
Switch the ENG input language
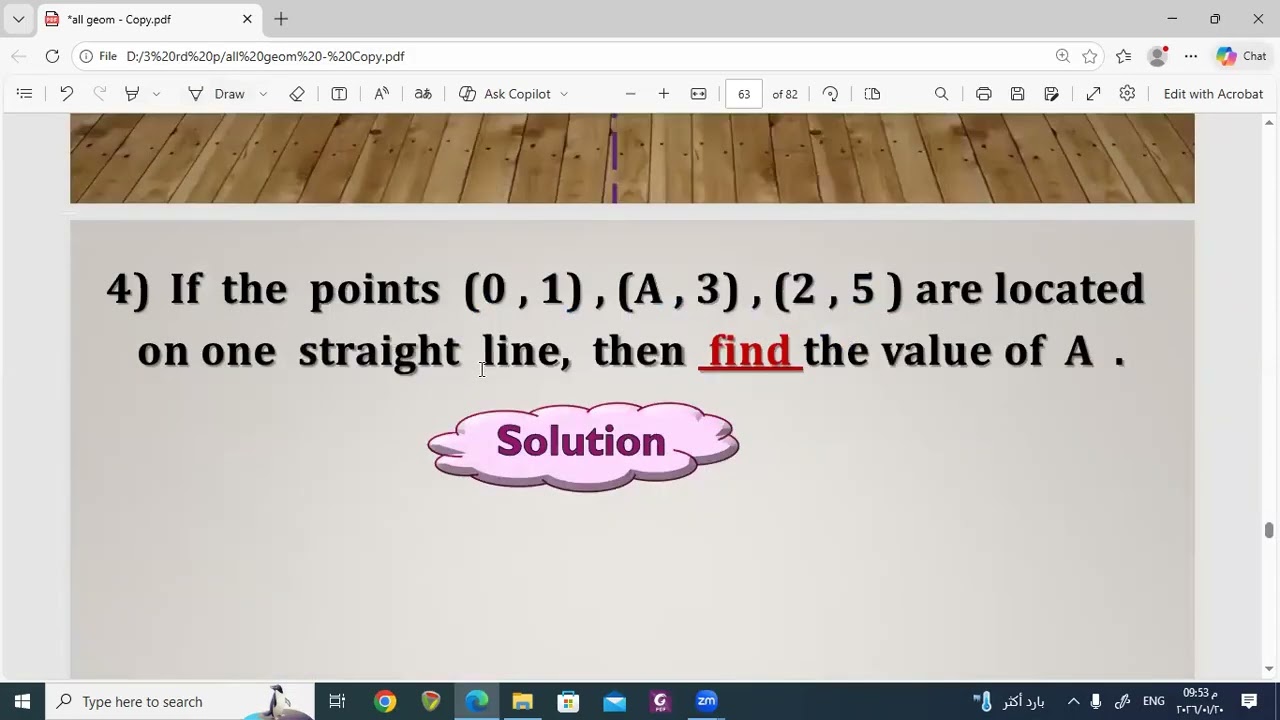pyautogui.click(x=1153, y=701)
